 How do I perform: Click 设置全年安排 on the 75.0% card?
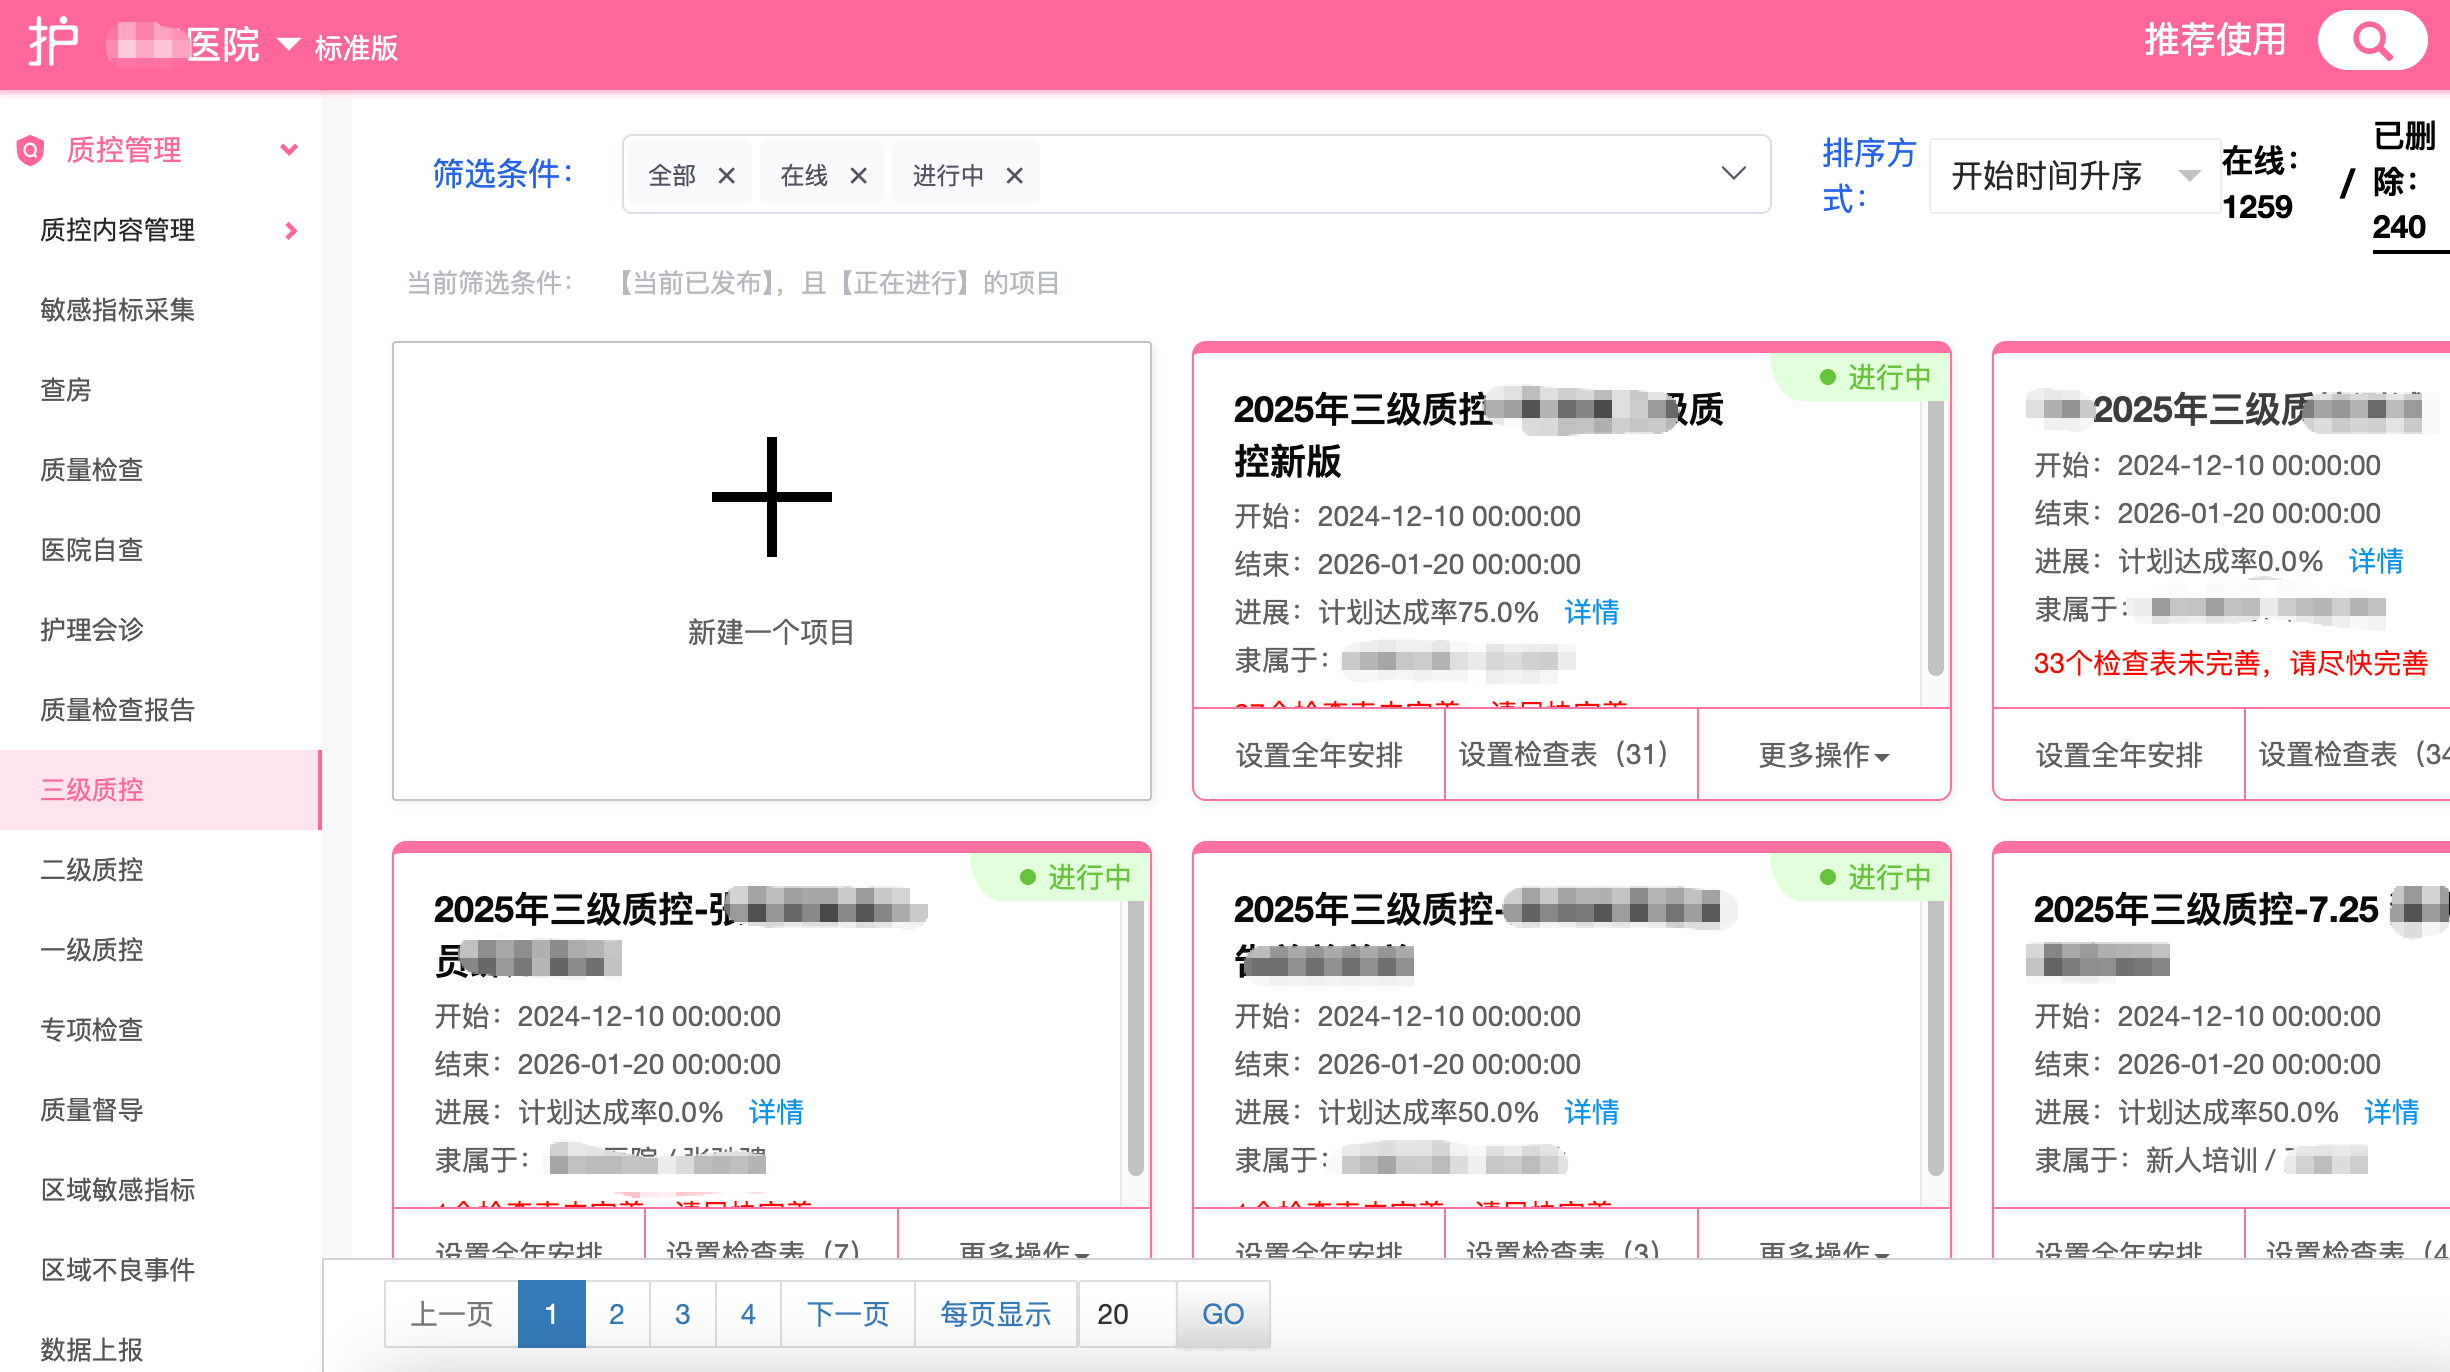(1319, 755)
